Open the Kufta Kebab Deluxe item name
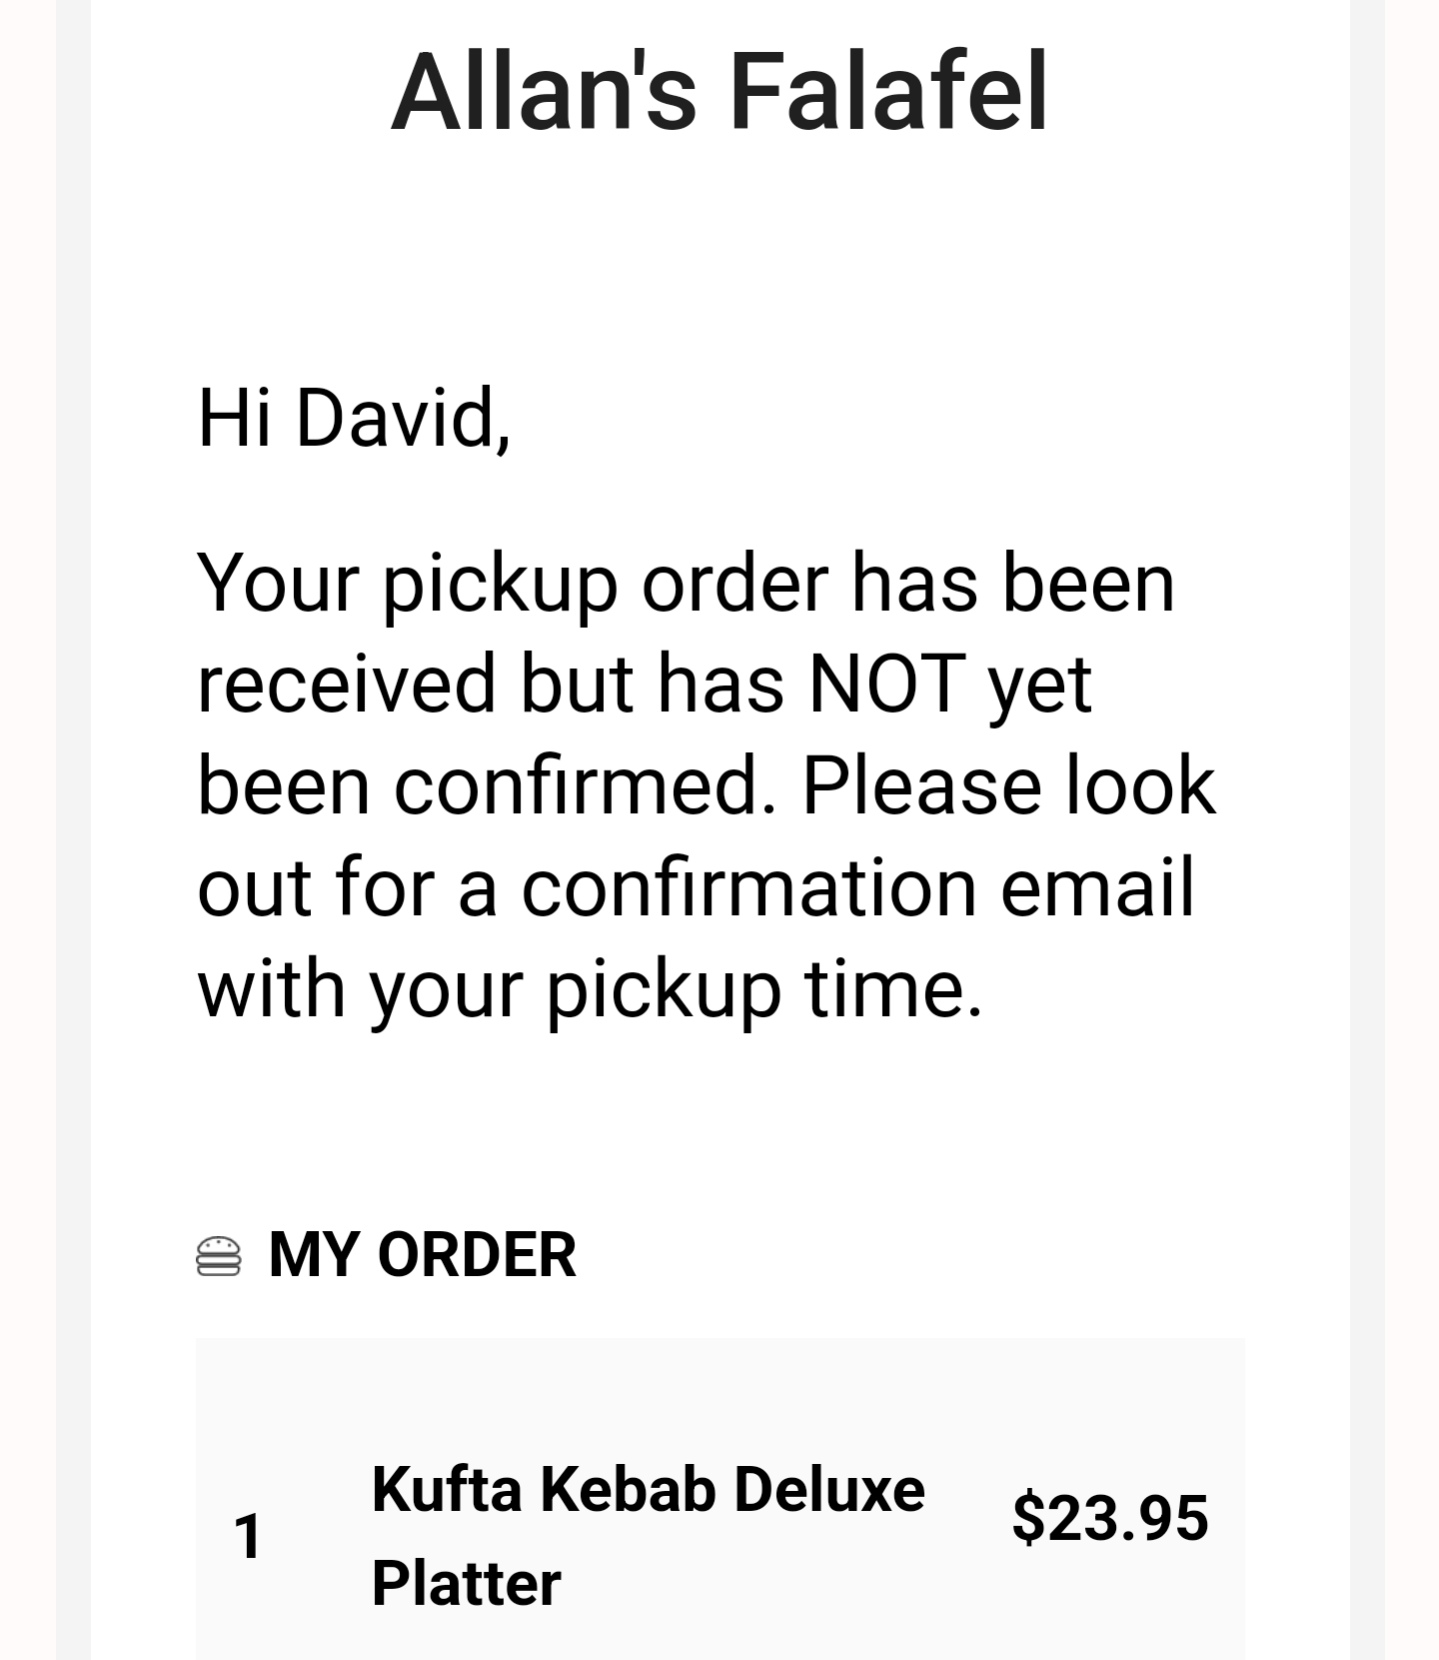 point(648,1490)
